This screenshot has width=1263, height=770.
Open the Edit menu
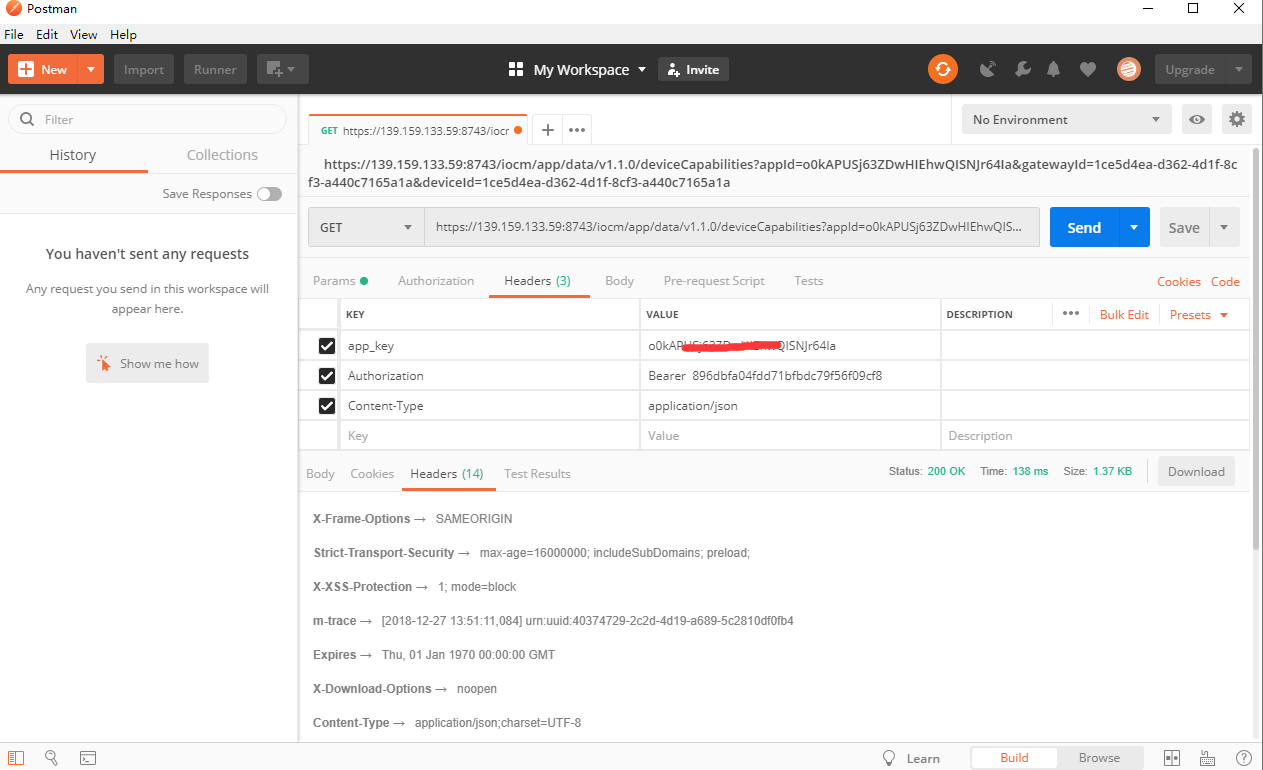(47, 34)
